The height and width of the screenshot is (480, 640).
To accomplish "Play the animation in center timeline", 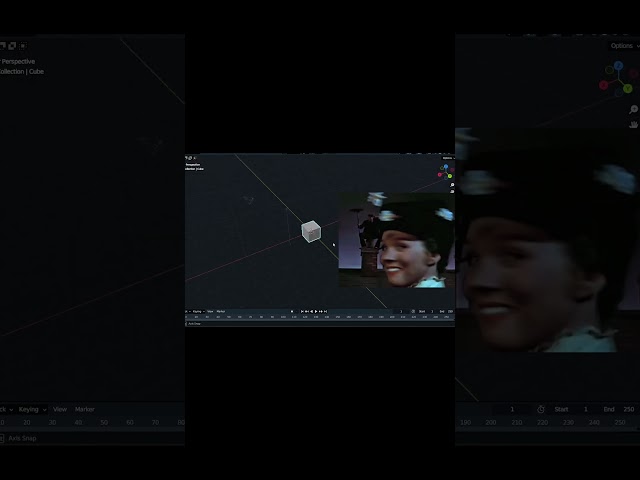I will pyautogui.click(x=316, y=311).
